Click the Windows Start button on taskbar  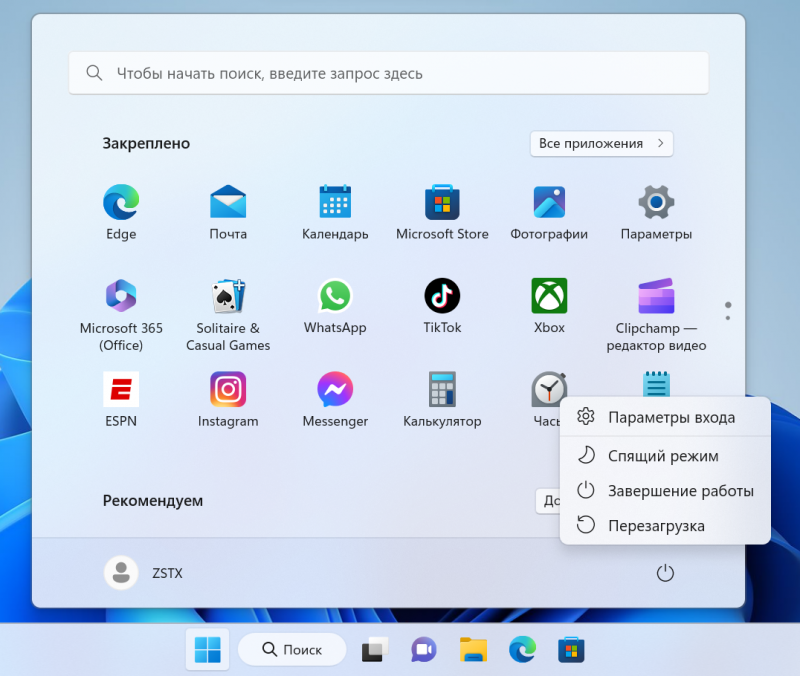(208, 649)
